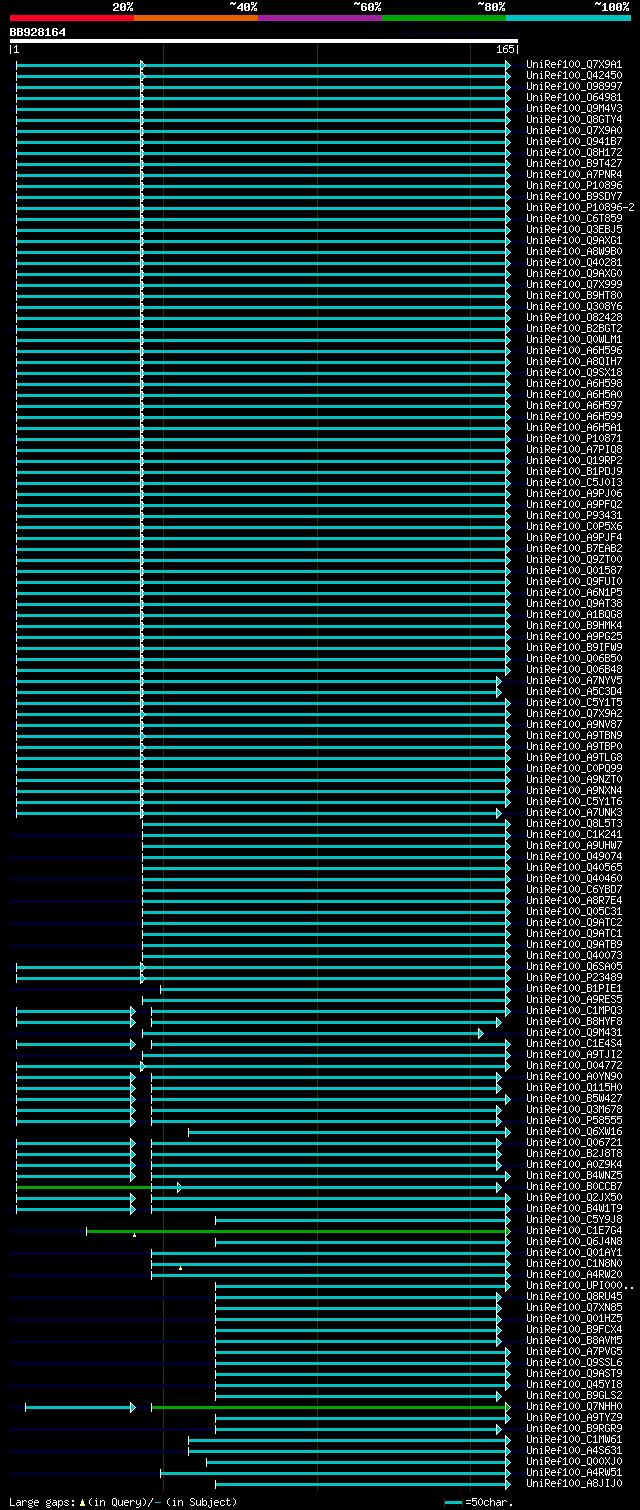Click label UniRef100_B0CCB7

tap(574, 1187)
